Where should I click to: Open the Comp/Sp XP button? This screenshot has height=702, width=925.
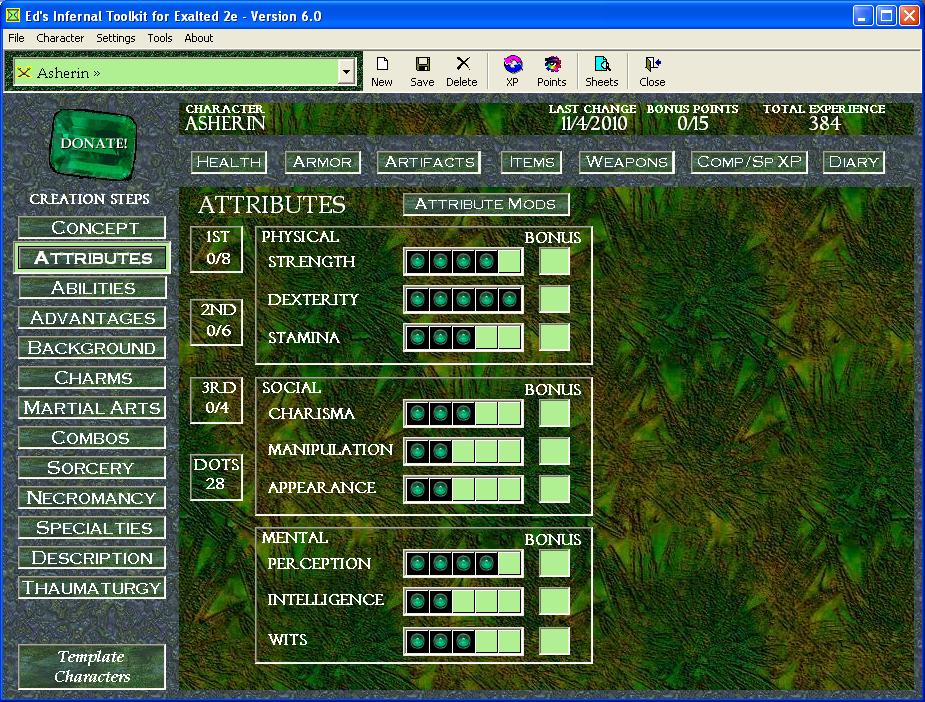tap(749, 162)
